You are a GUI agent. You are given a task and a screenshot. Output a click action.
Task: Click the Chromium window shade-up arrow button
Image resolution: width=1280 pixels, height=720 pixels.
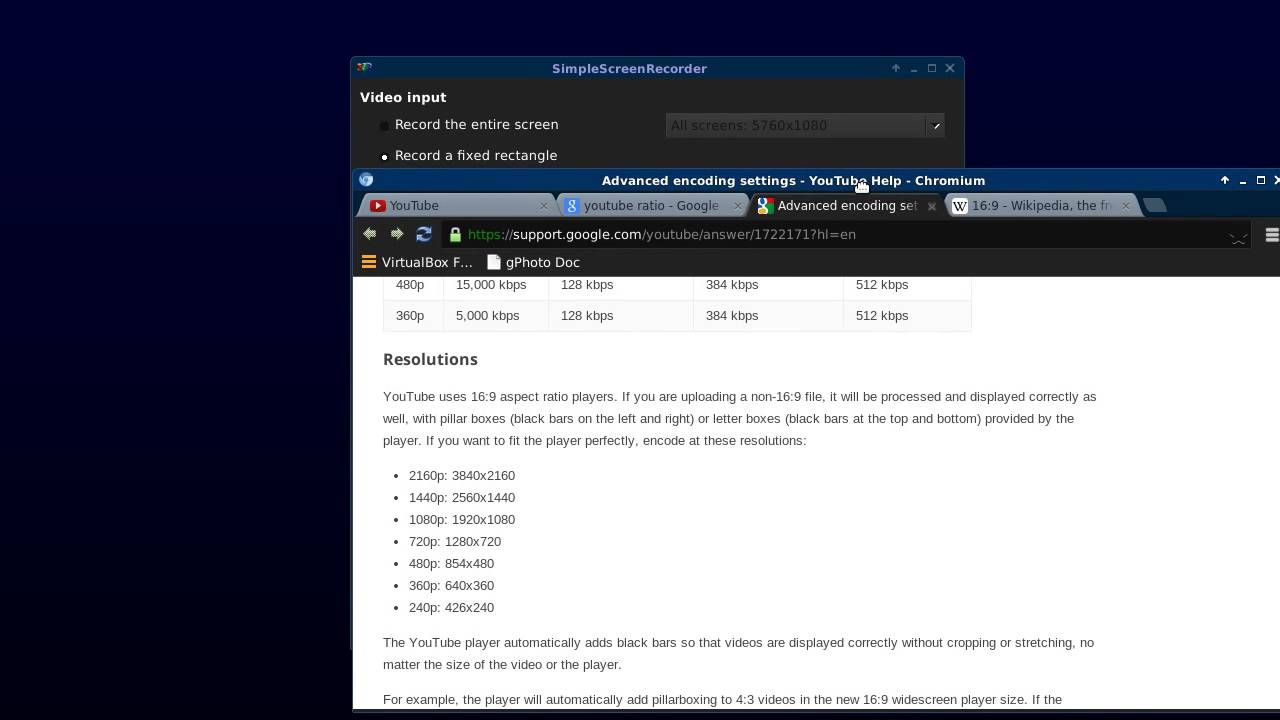1225,180
